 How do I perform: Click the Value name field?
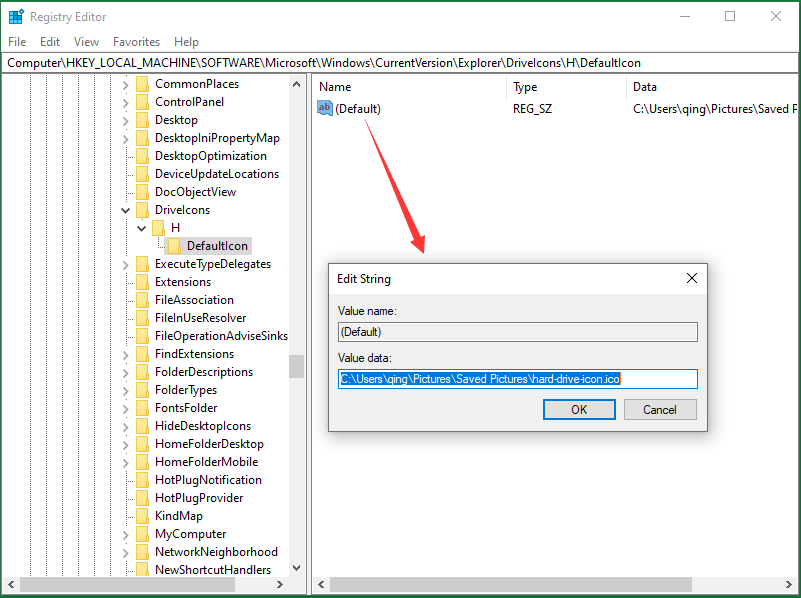pos(517,332)
